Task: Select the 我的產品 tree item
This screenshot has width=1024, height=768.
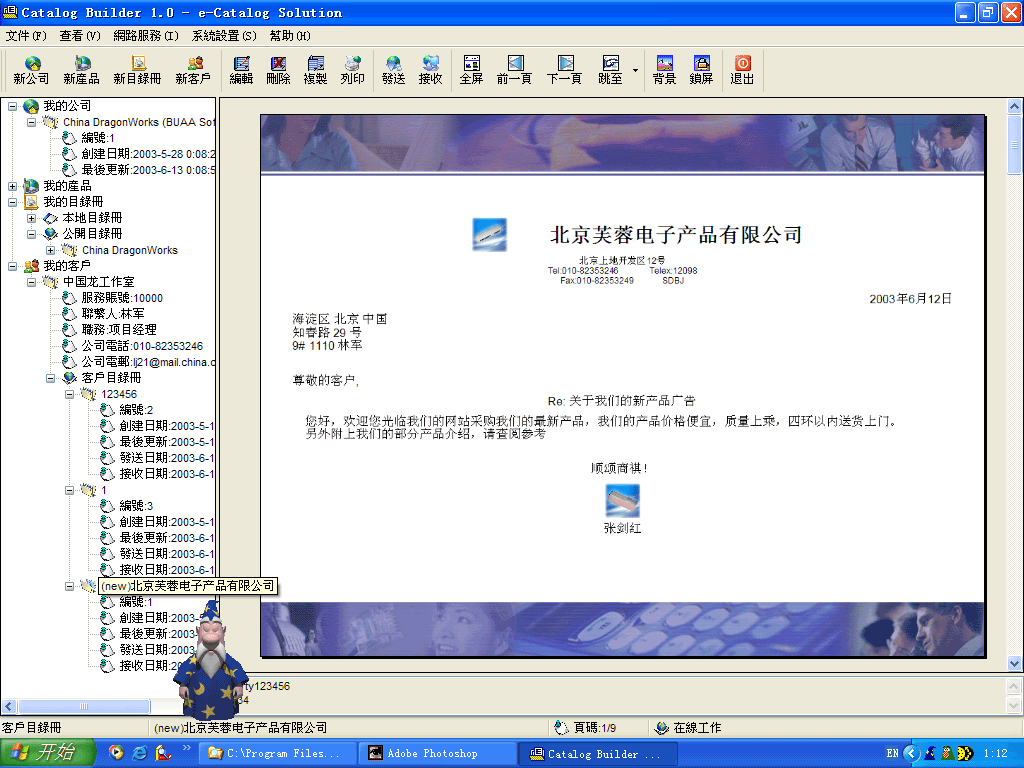Action: [67, 186]
